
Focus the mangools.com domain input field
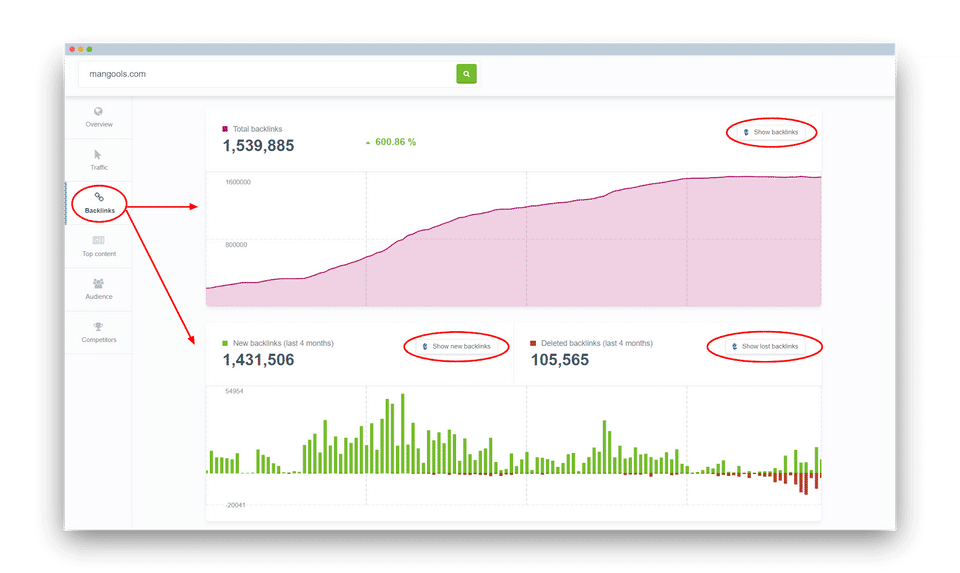coord(267,73)
